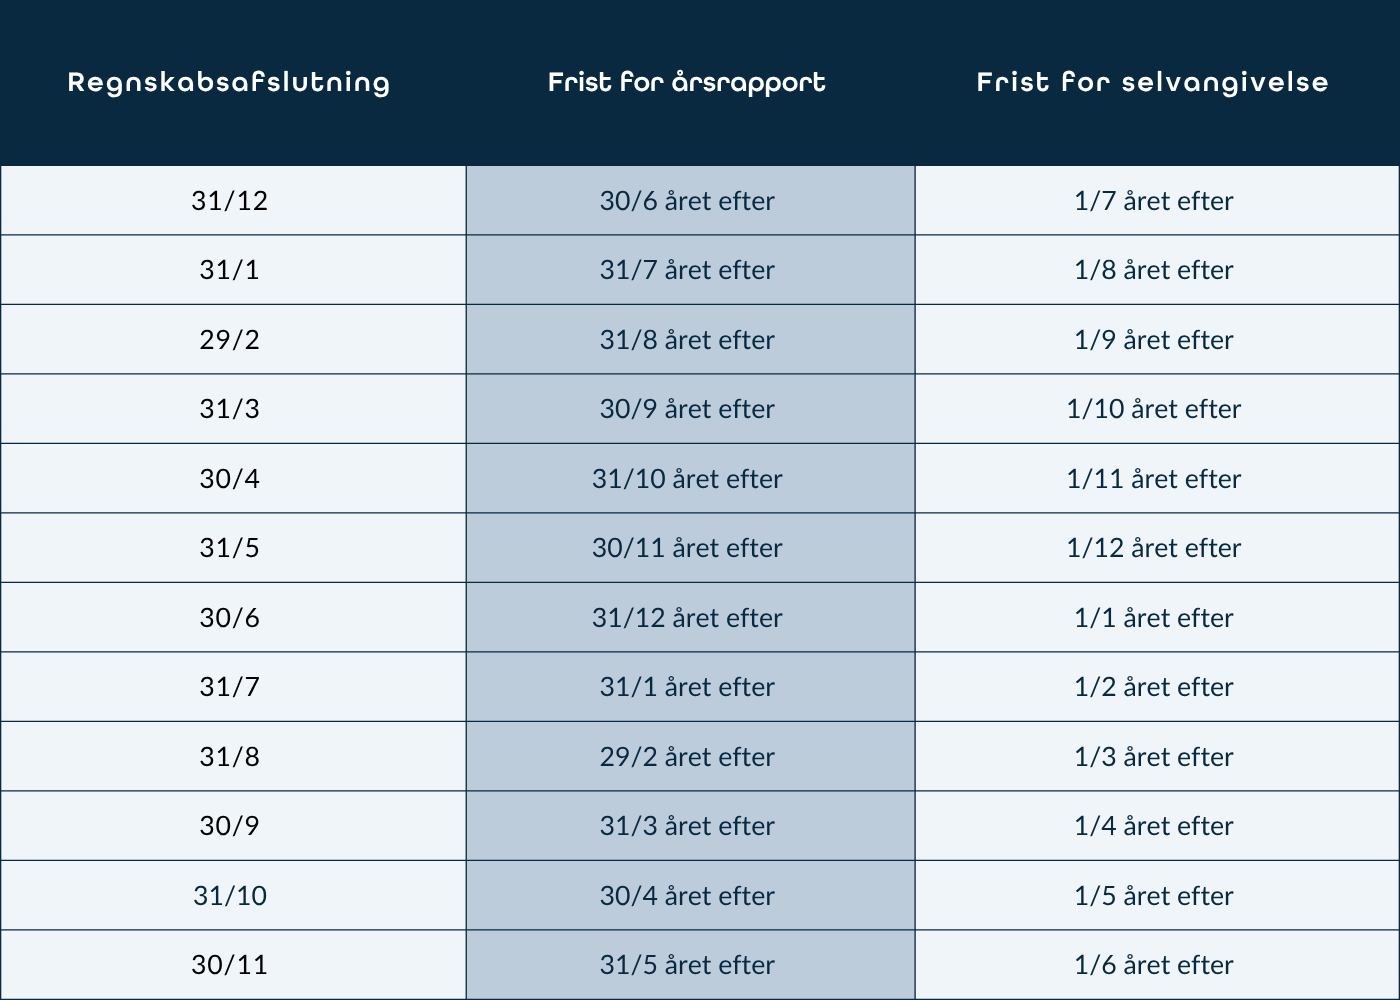The image size is (1400, 1000).
Task: Click the 1/10 året efter cell
Action: click(x=1153, y=409)
